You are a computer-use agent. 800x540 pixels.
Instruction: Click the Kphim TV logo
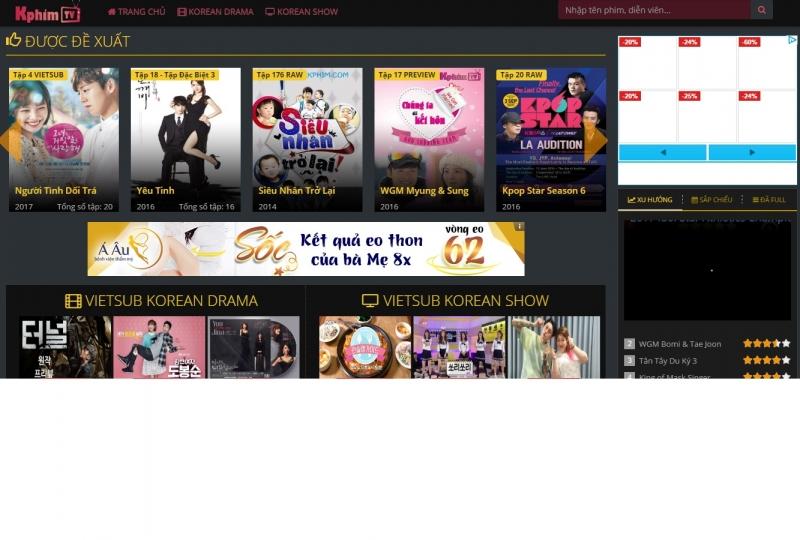click(x=47, y=13)
